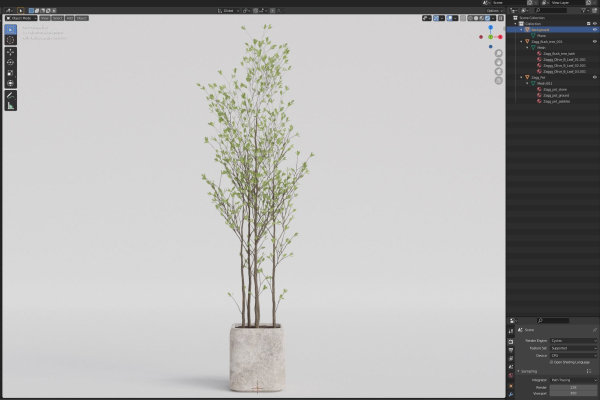Viewport: 600px width, 400px height.
Task: Click red X axis on gizmo
Action: pyautogui.click(x=500, y=37)
